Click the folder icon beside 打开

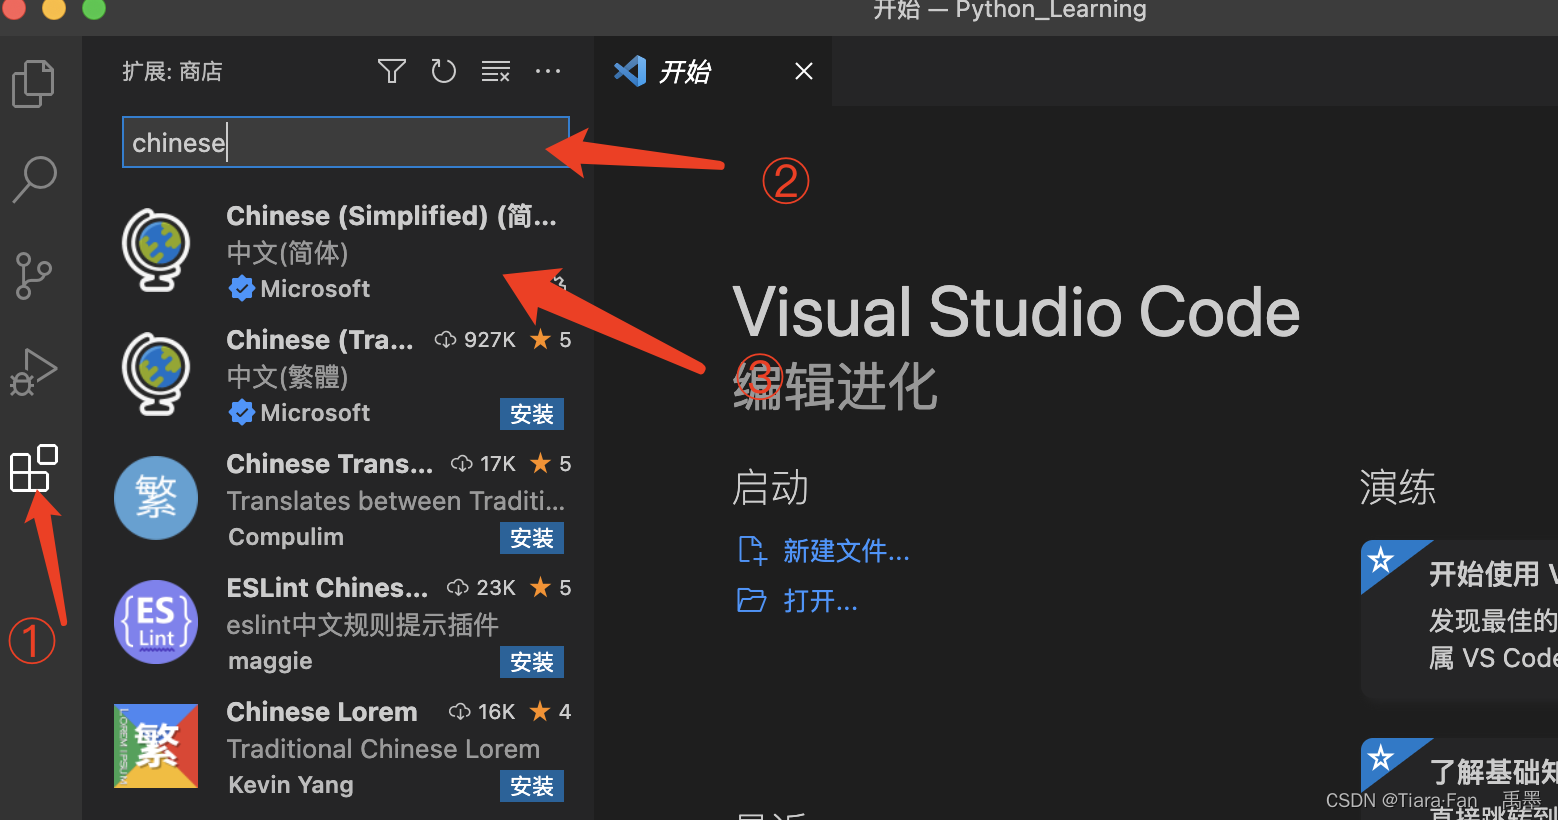point(751,600)
